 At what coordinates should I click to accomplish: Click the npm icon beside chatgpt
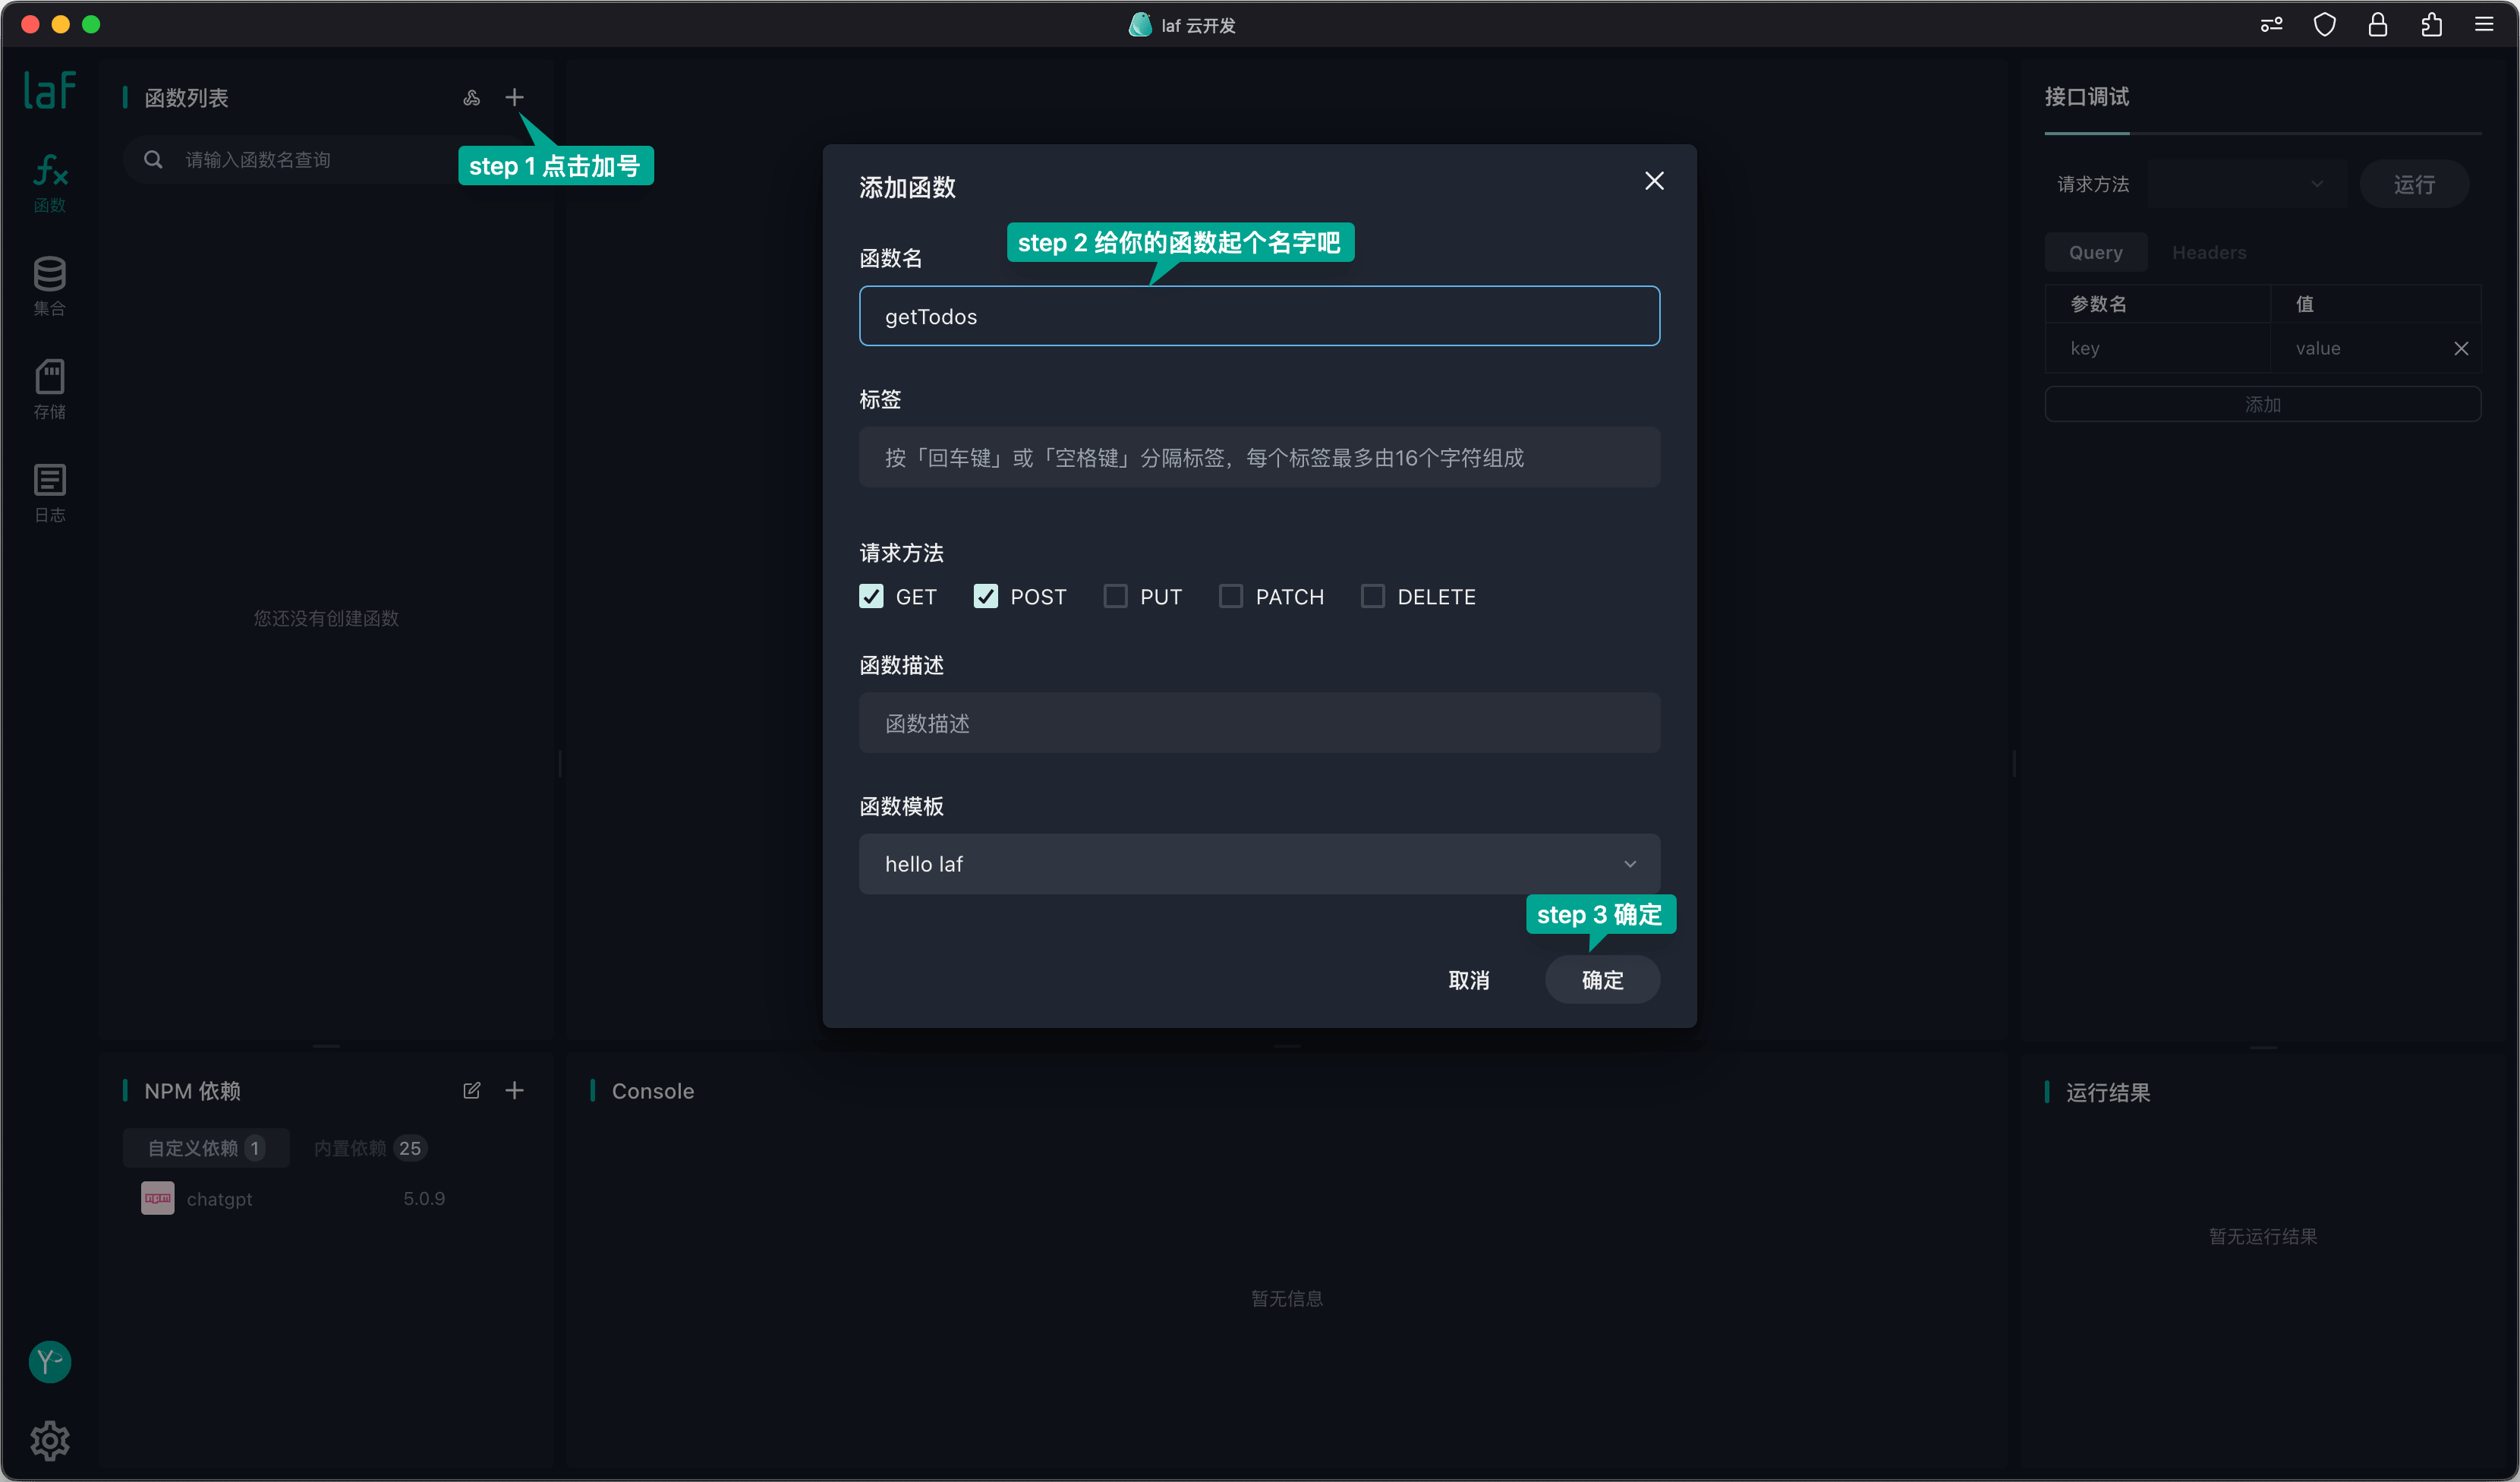[x=157, y=1198]
